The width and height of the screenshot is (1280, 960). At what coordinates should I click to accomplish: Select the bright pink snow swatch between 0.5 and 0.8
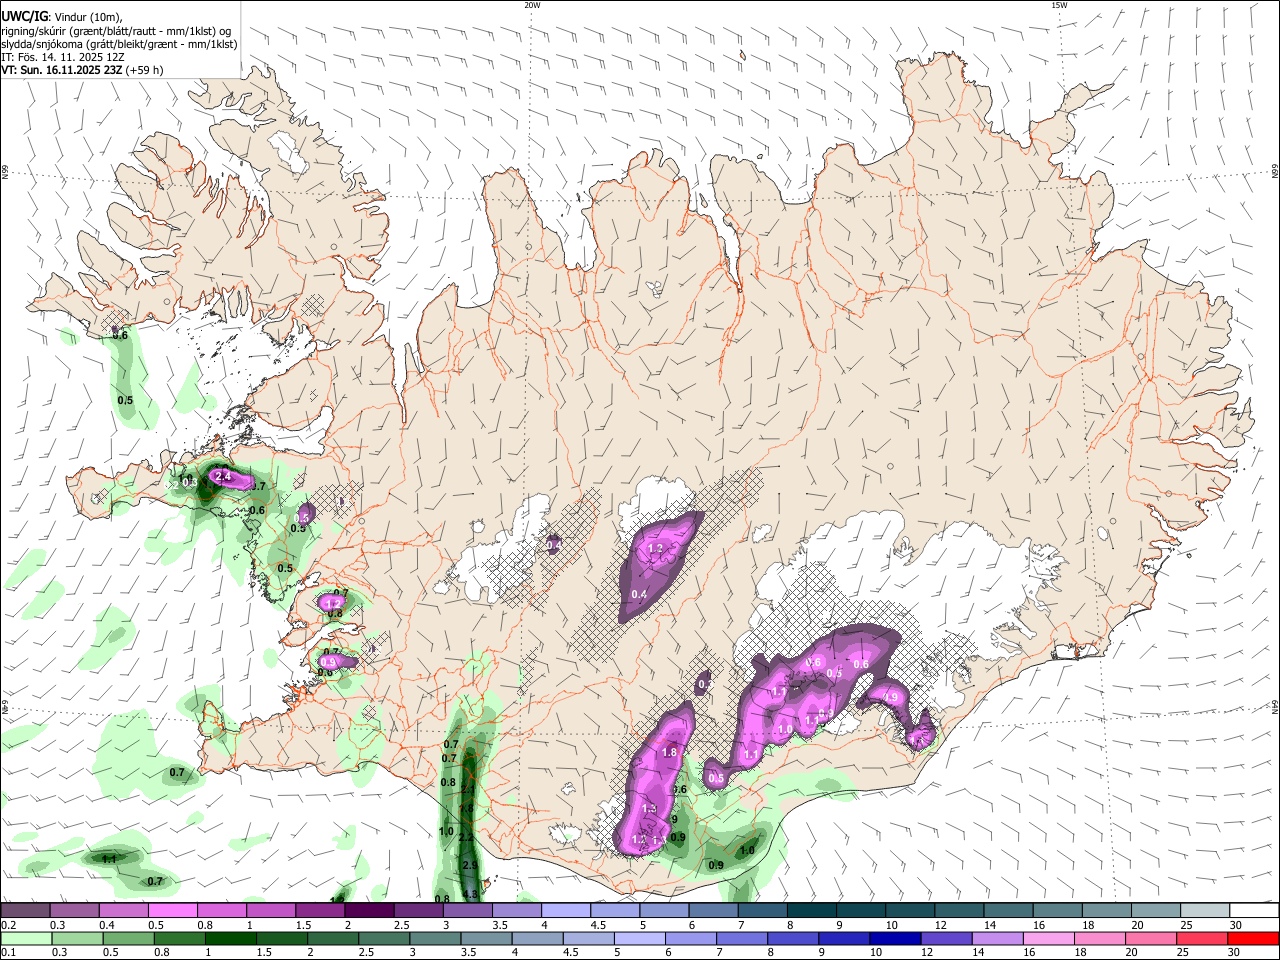click(x=172, y=910)
